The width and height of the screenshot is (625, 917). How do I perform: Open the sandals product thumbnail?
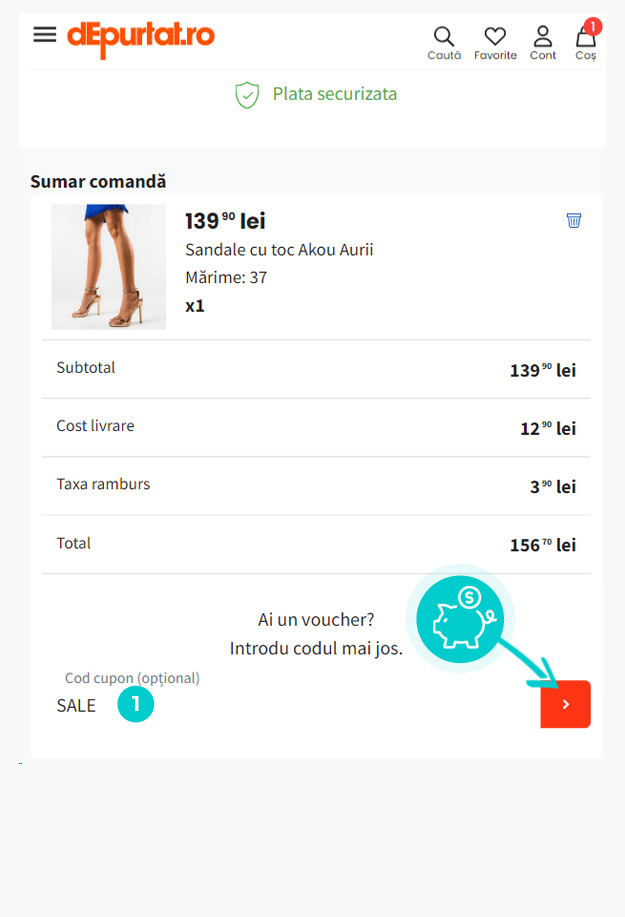[108, 267]
